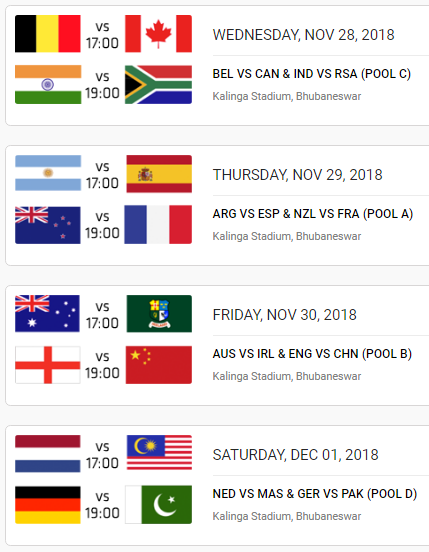Select the Canada maple leaf flag

[x=158, y=34]
